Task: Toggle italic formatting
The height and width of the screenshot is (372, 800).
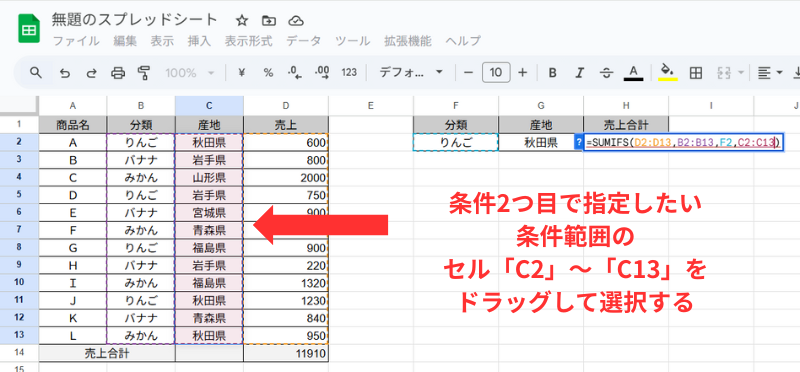Action: (579, 73)
